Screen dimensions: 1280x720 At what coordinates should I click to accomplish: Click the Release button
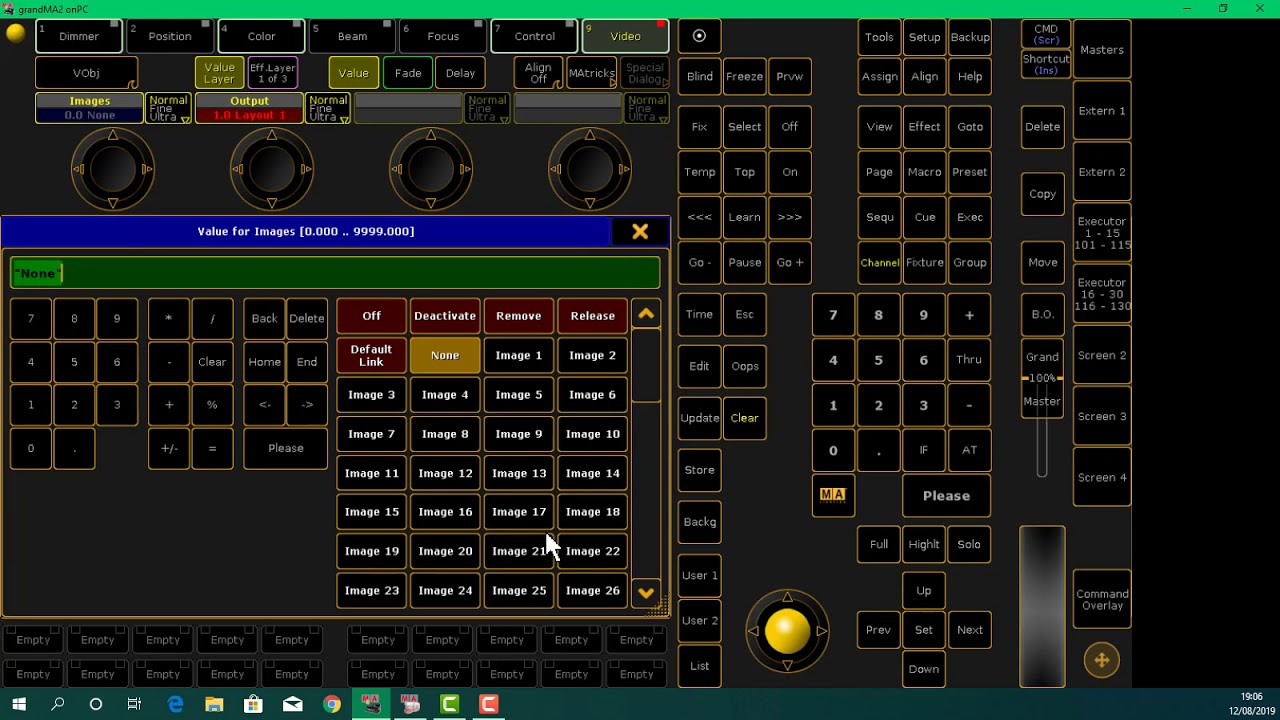[x=593, y=316]
